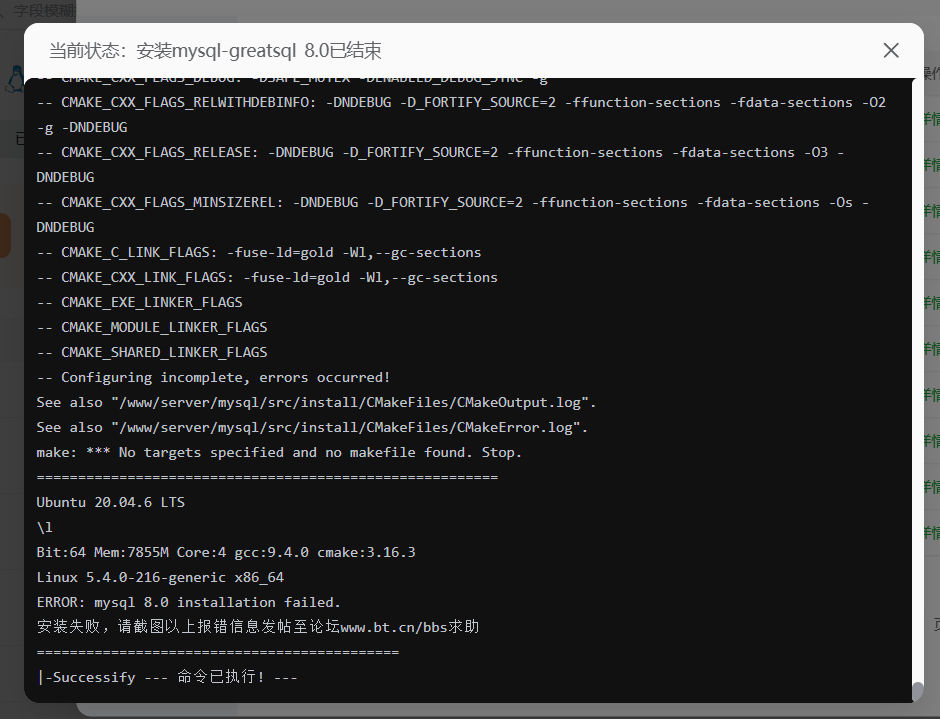Viewport: 940px width, 719px height.
Task: Click the CMAKE_CXX_FLAGS_RELWITHDEBINFO log line
Action: pyautogui.click(x=461, y=115)
